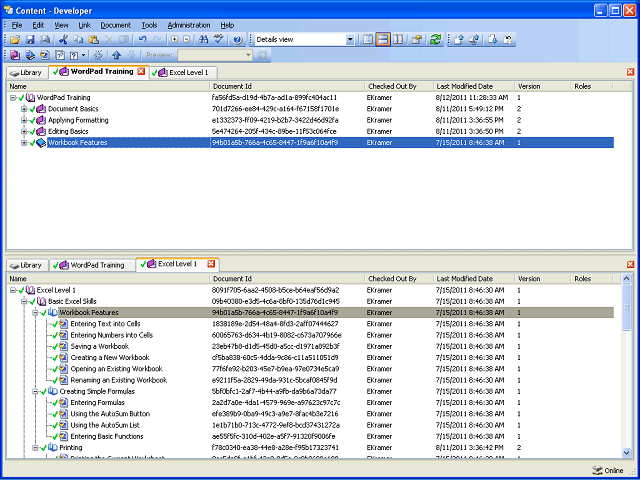Viewport: 640px width, 480px height.
Task: Click the Online status indicator
Action: [x=608, y=471]
